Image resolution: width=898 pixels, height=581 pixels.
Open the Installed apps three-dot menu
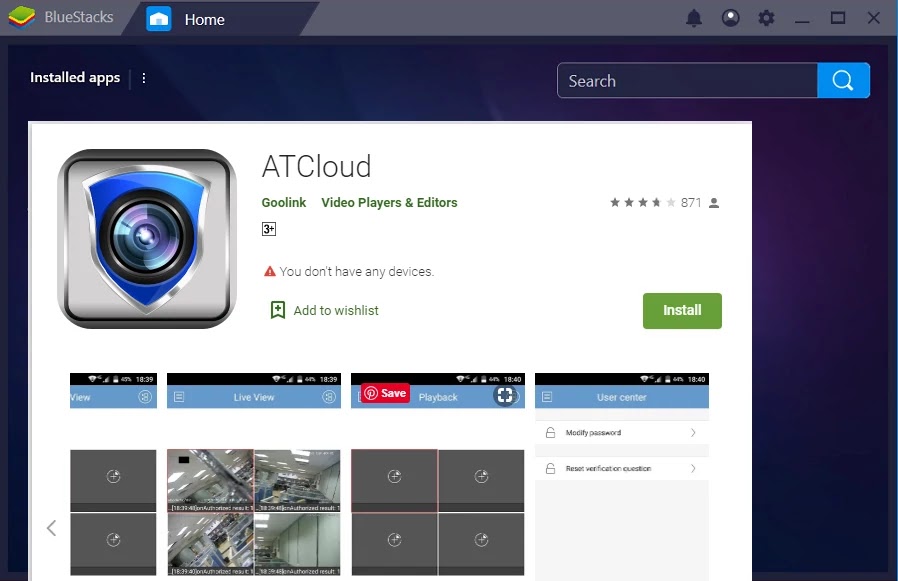[144, 78]
